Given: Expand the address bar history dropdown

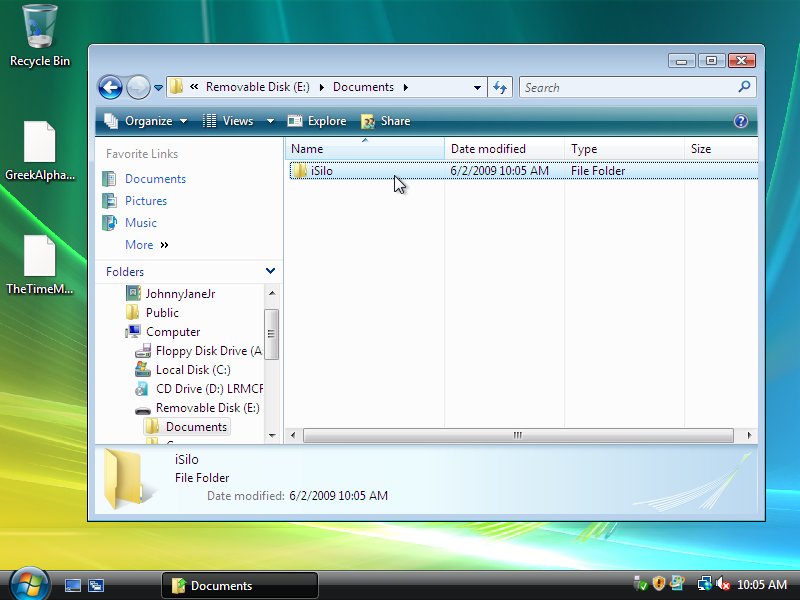Looking at the screenshot, I should click(x=477, y=87).
